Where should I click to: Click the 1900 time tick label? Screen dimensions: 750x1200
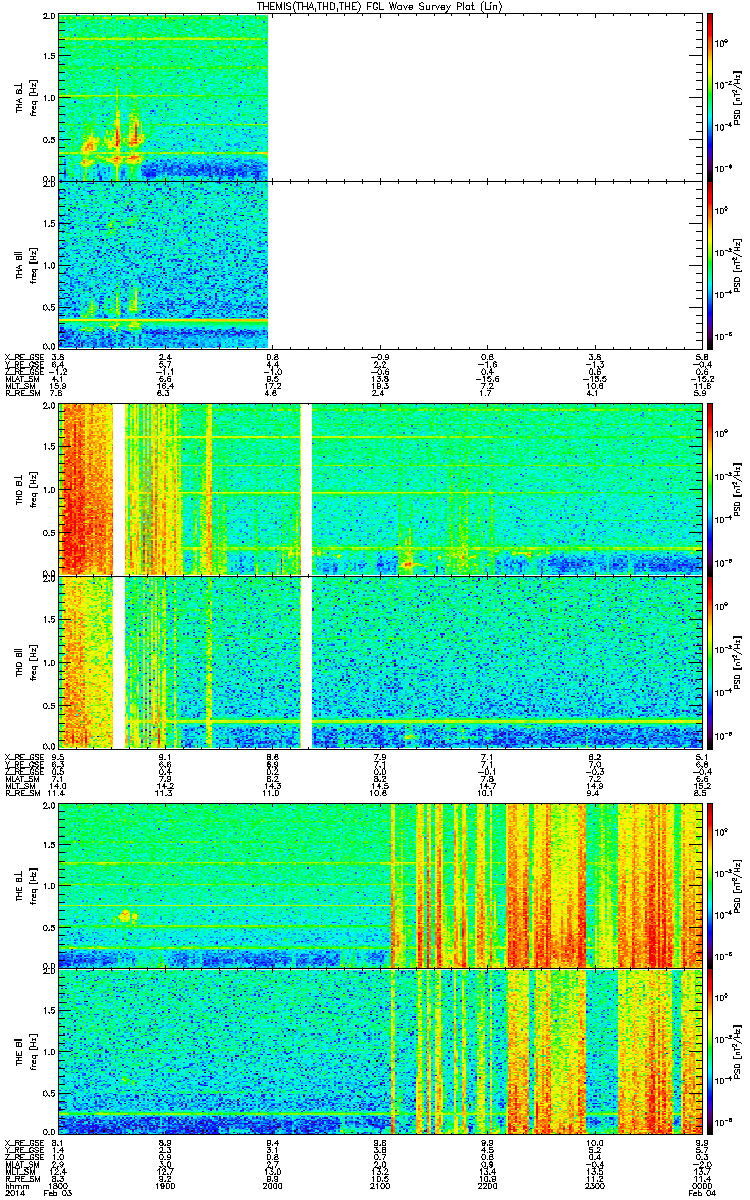tap(166, 1184)
